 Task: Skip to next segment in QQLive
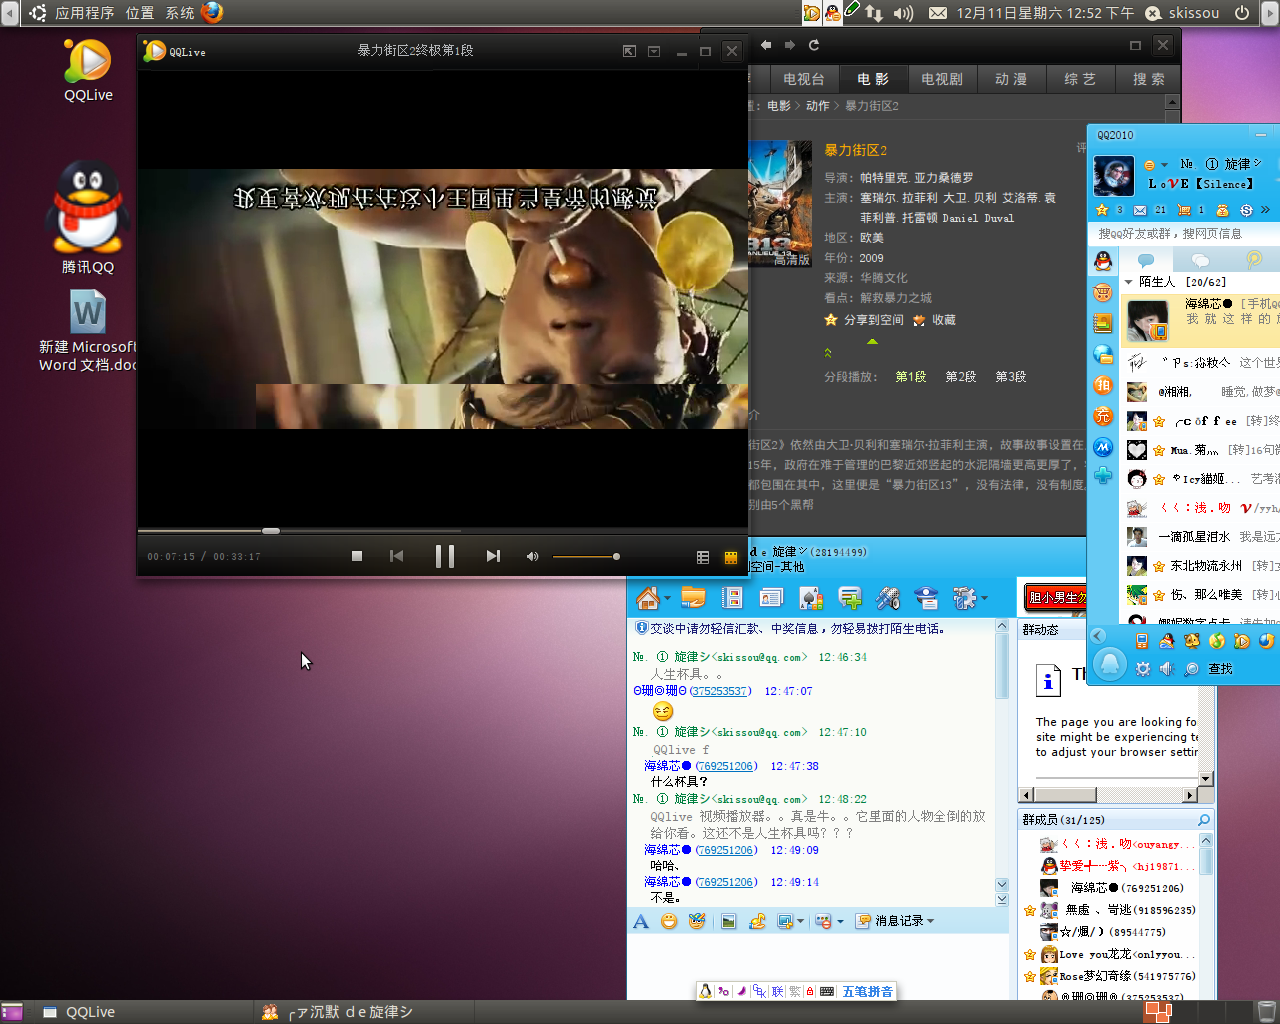493,556
